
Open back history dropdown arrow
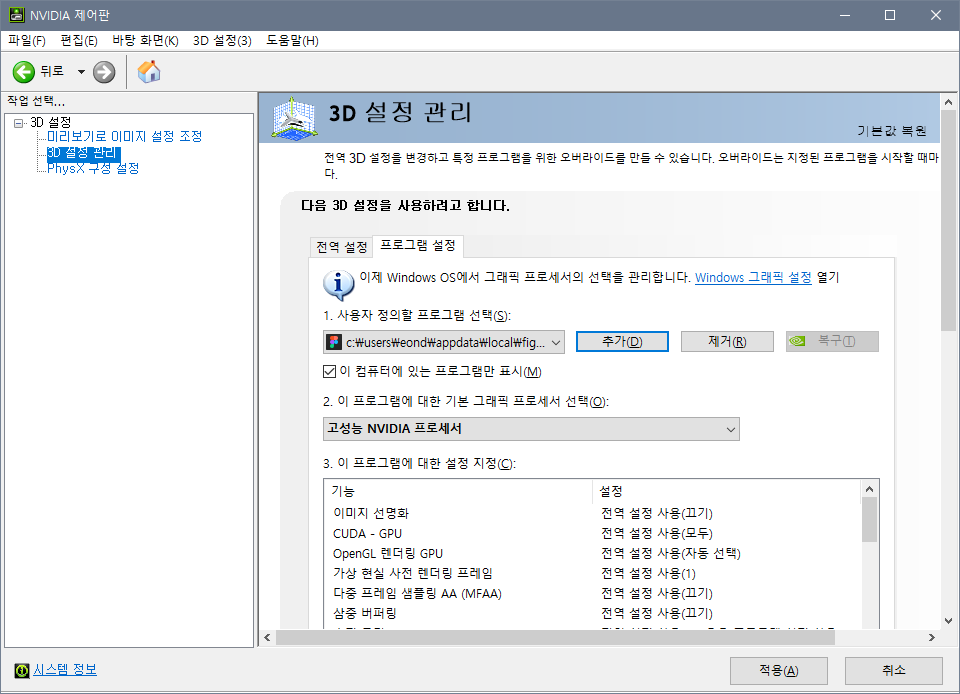pyautogui.click(x=81, y=72)
